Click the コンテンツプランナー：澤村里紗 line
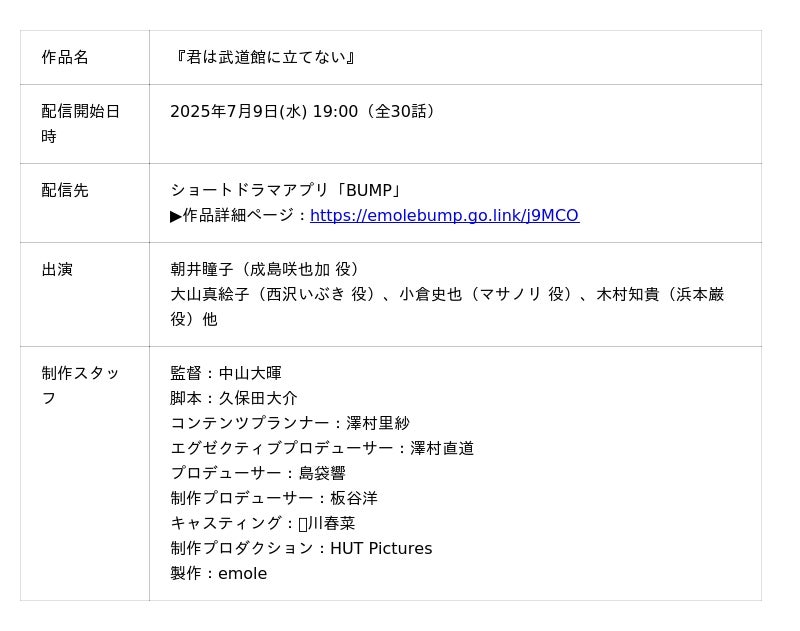The image size is (800, 631). pyautogui.click(x=290, y=423)
